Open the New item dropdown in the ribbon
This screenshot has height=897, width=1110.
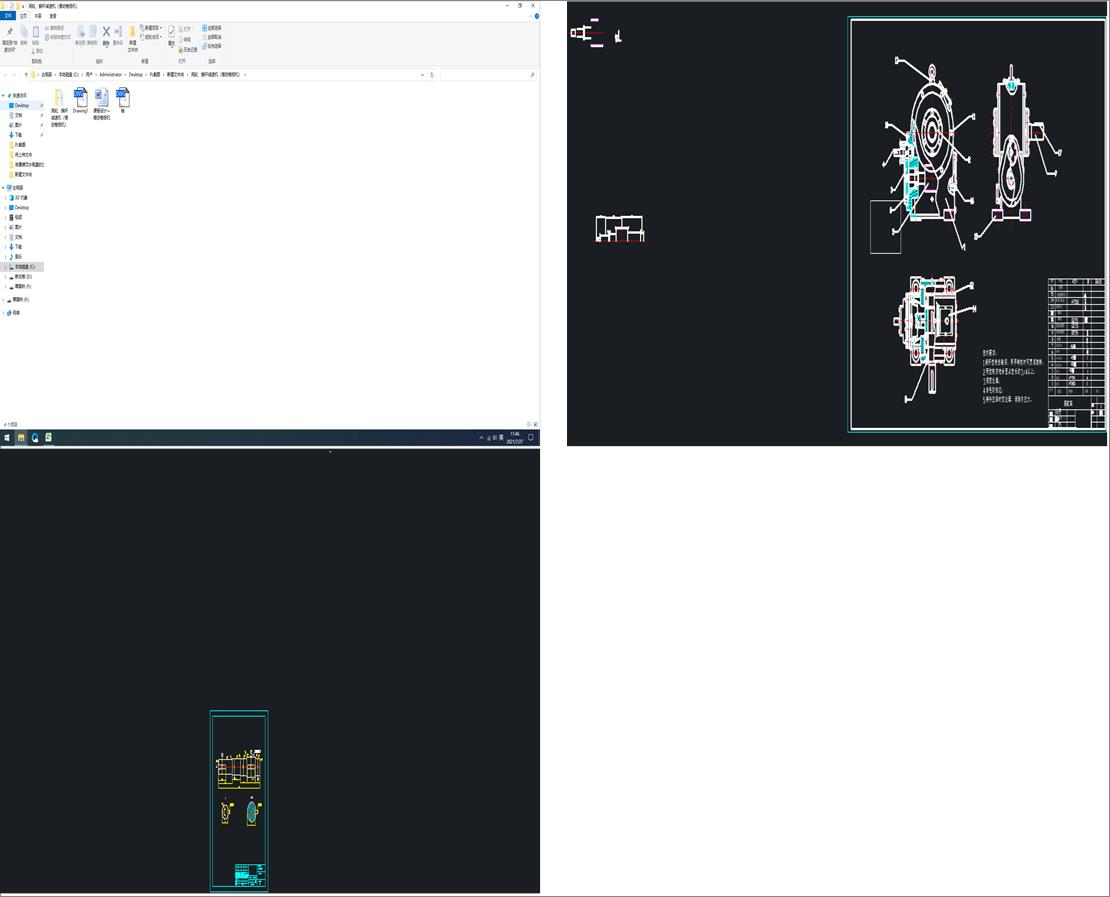click(x=151, y=28)
